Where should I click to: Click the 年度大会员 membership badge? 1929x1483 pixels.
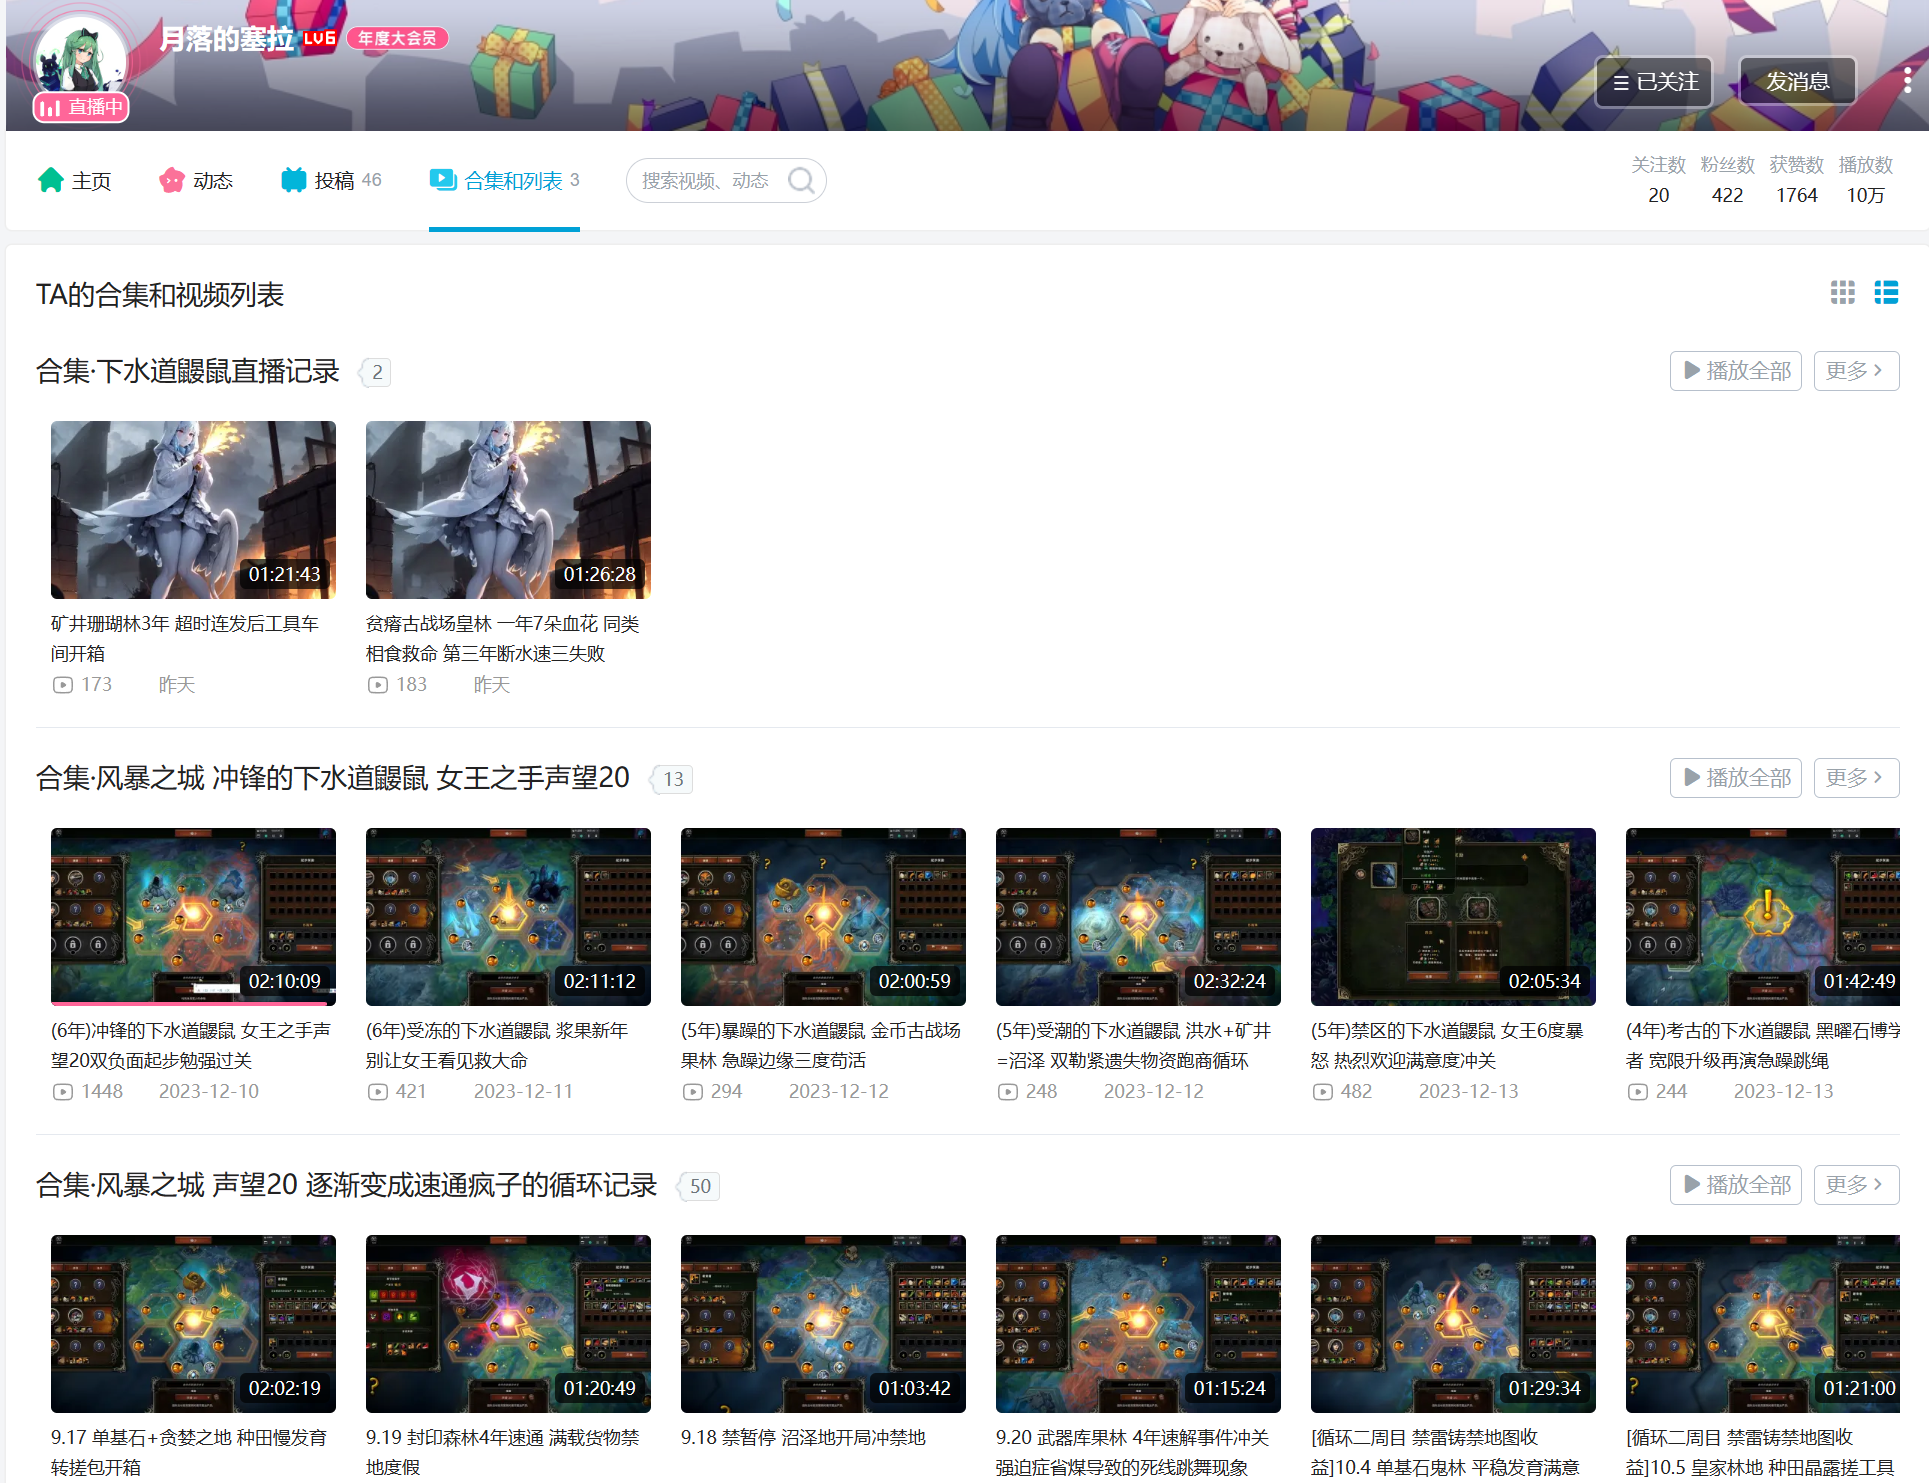pyautogui.click(x=397, y=39)
